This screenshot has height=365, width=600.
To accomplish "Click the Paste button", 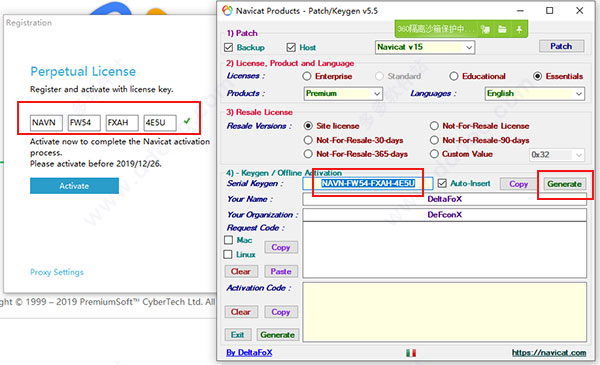I will pos(281,271).
